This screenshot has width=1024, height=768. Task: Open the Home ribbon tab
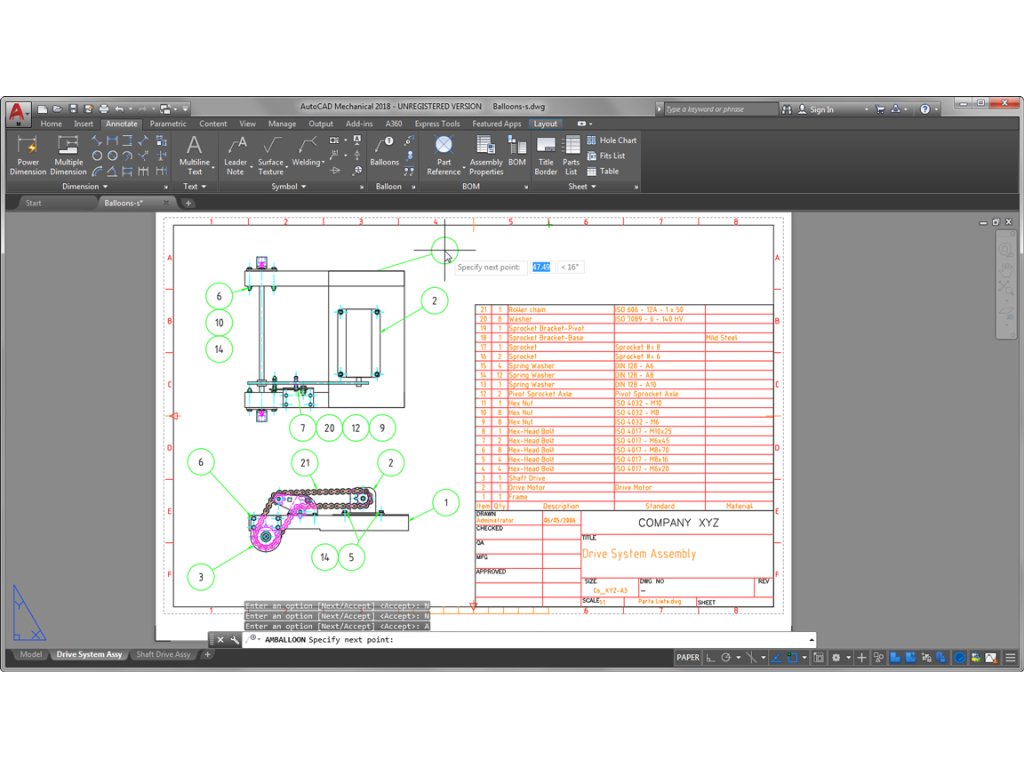pyautogui.click(x=51, y=123)
